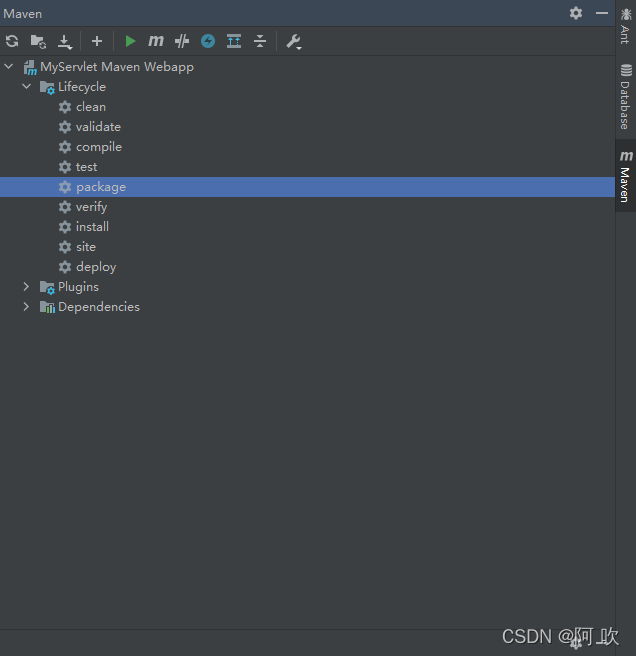Collapse all tree nodes icon
This screenshot has height=656, width=636.
pyautogui.click(x=260, y=41)
